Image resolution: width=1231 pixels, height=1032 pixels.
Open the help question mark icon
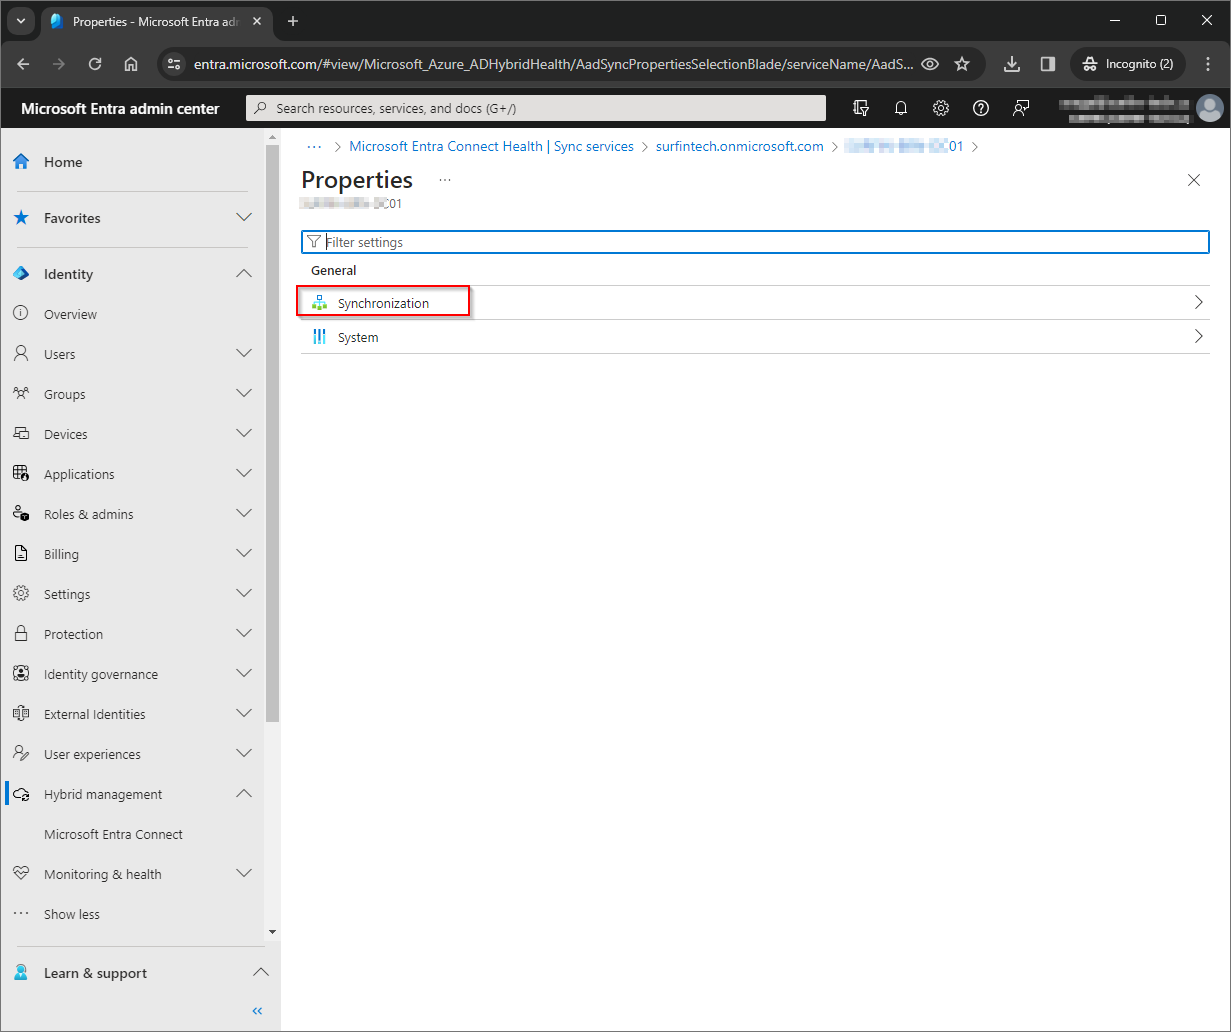click(981, 108)
